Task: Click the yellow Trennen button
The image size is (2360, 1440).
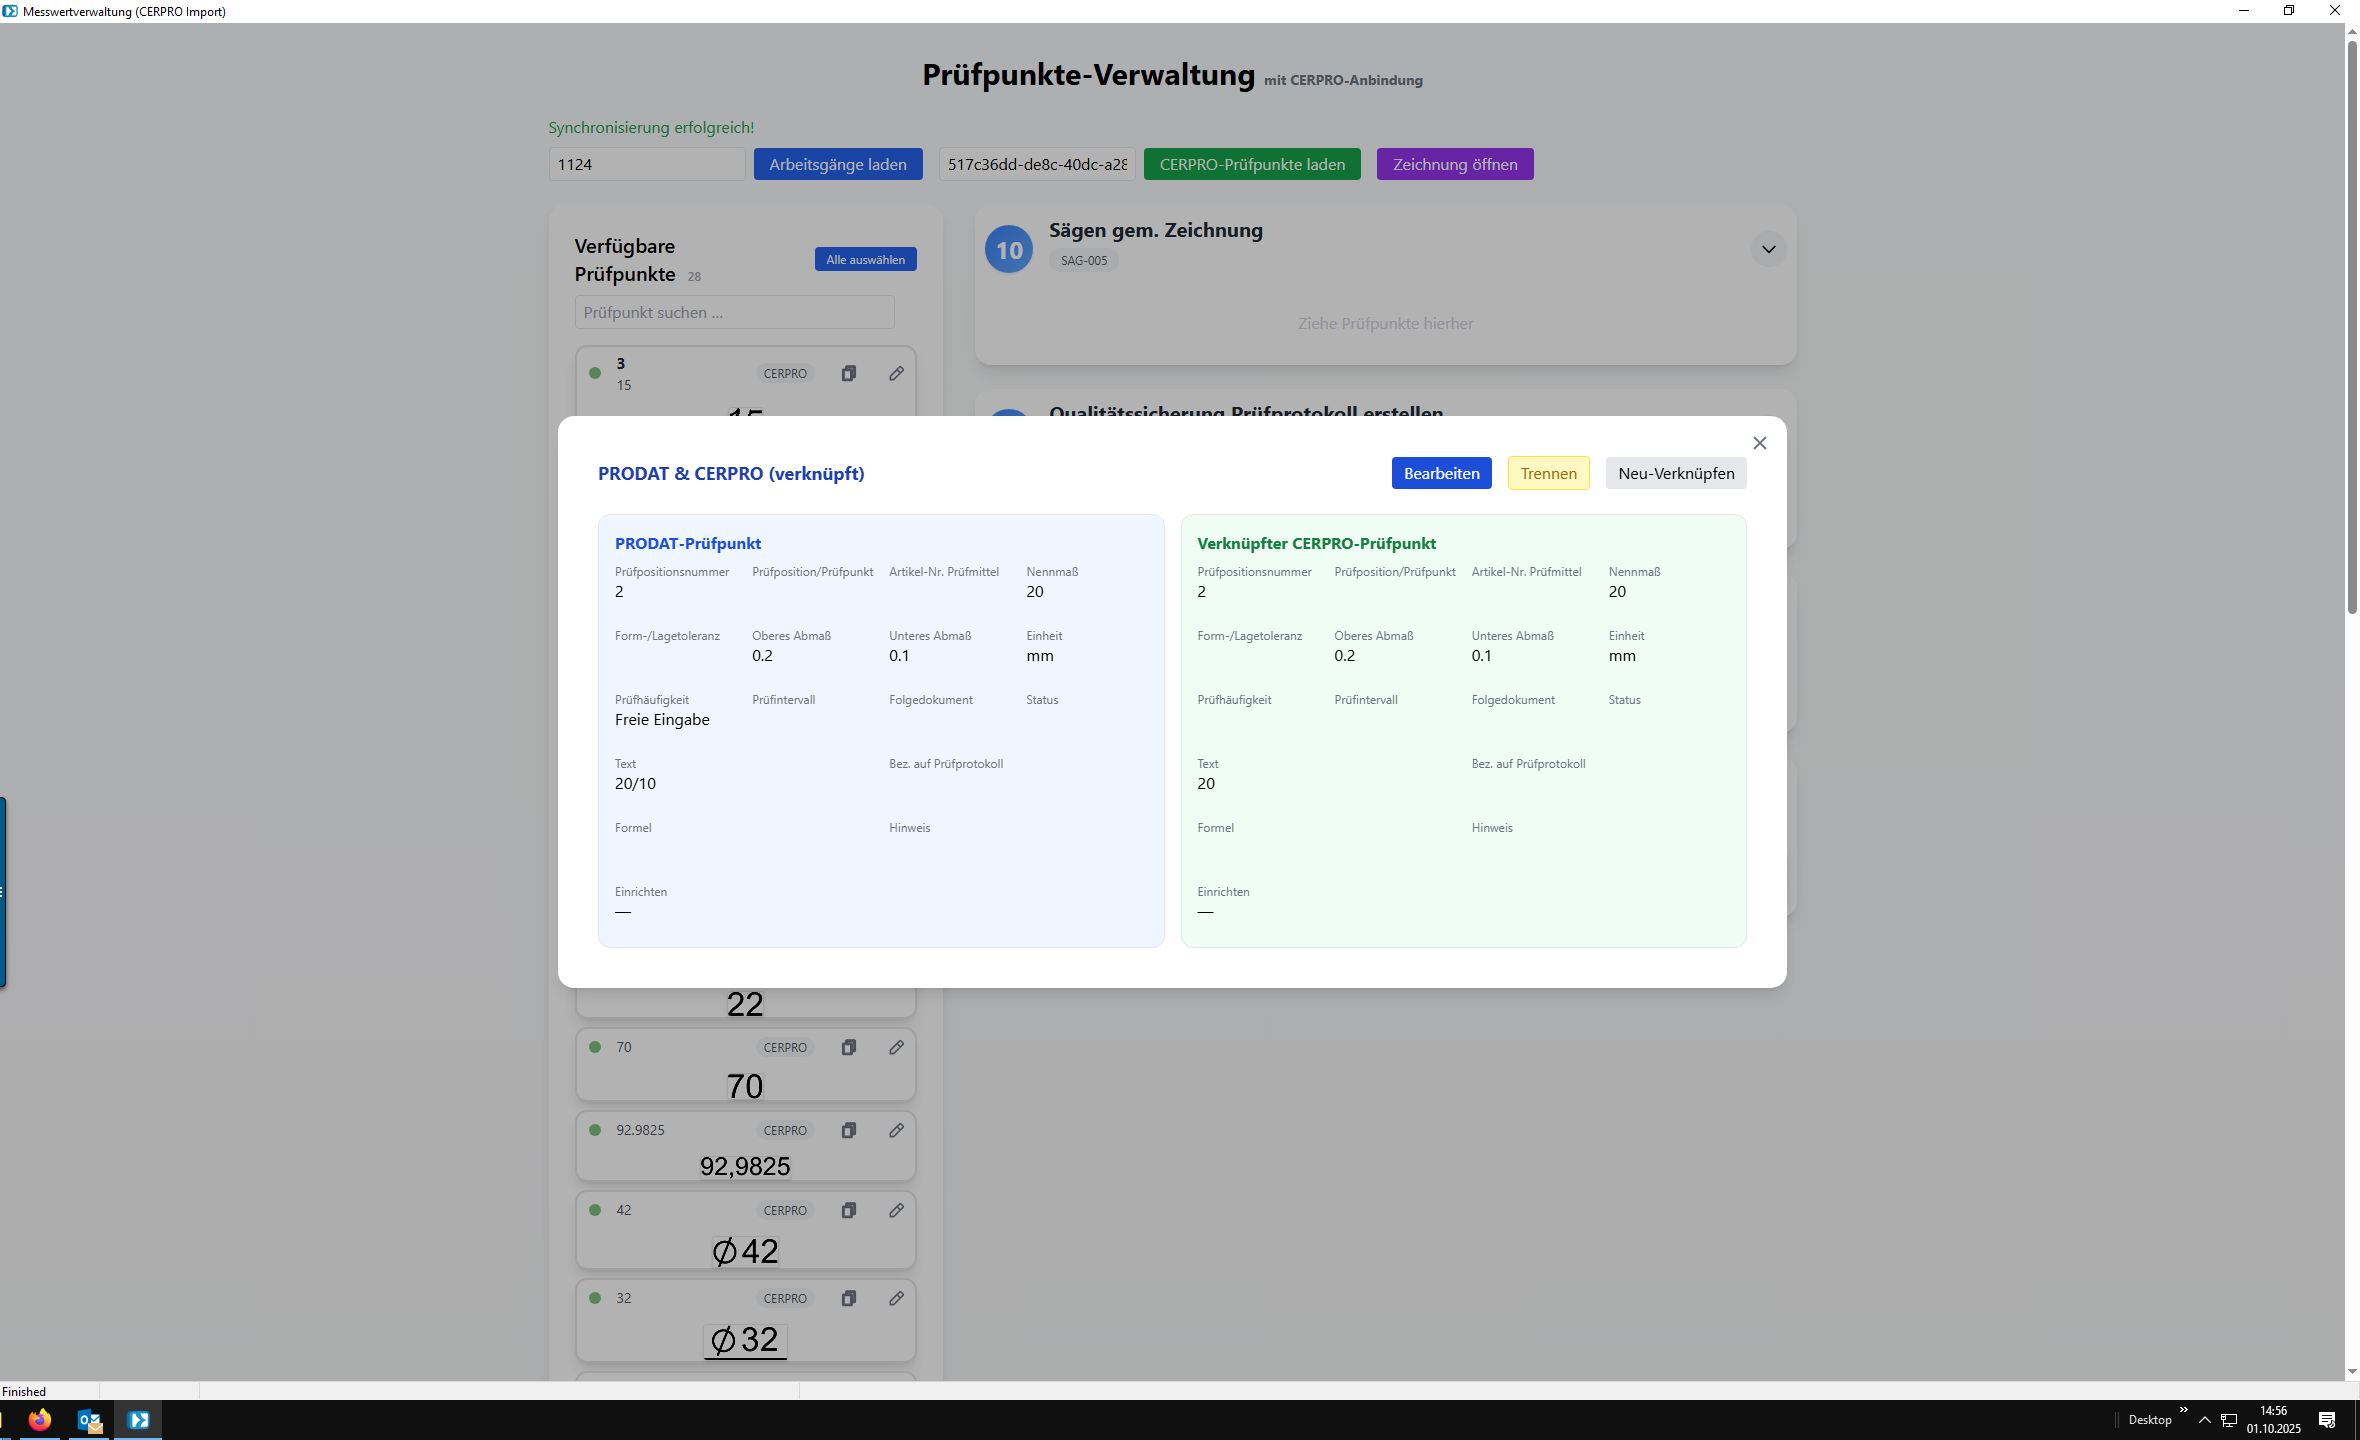Action: tap(1548, 473)
